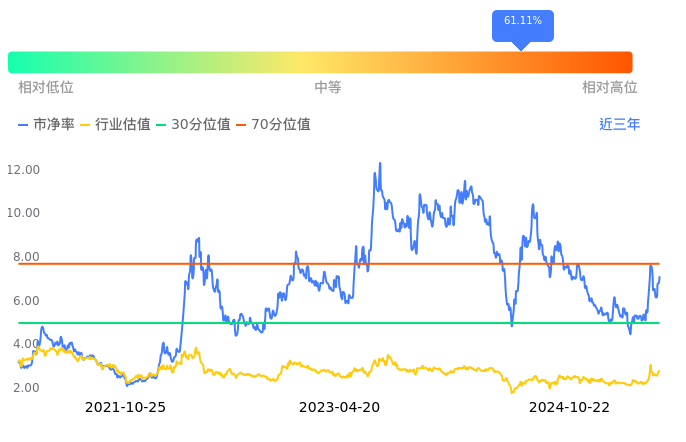Screen dimensions: 686x442
Task: Click the 4.00 y-axis label
Action: click(26, 344)
